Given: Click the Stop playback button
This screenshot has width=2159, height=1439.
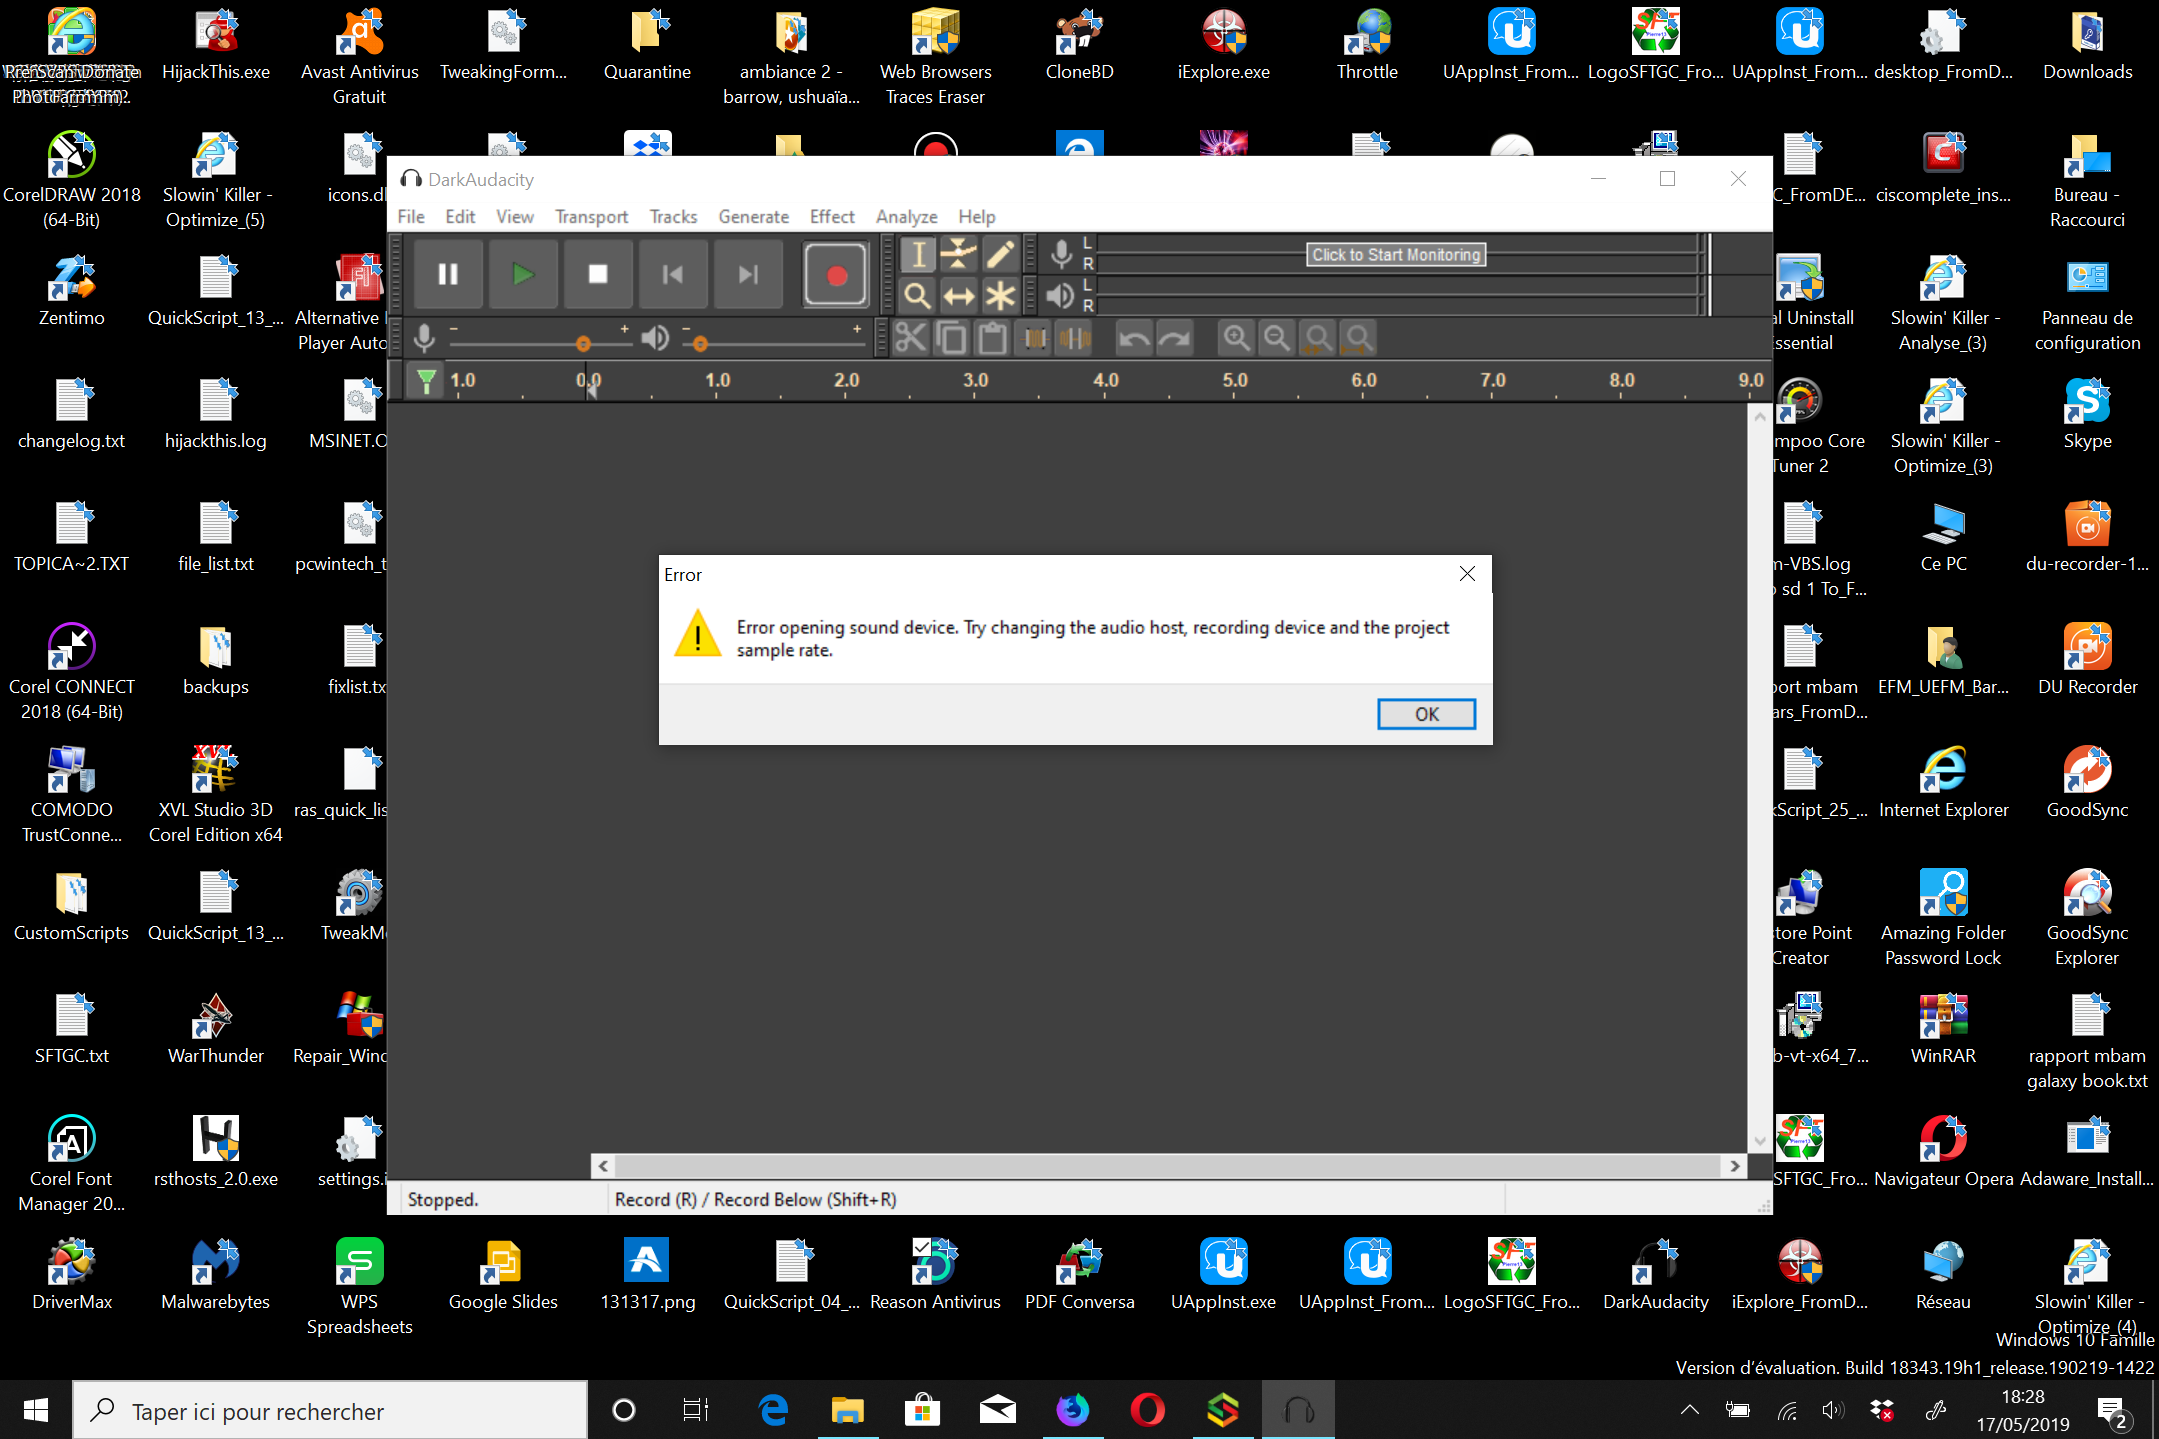Looking at the screenshot, I should (x=597, y=274).
